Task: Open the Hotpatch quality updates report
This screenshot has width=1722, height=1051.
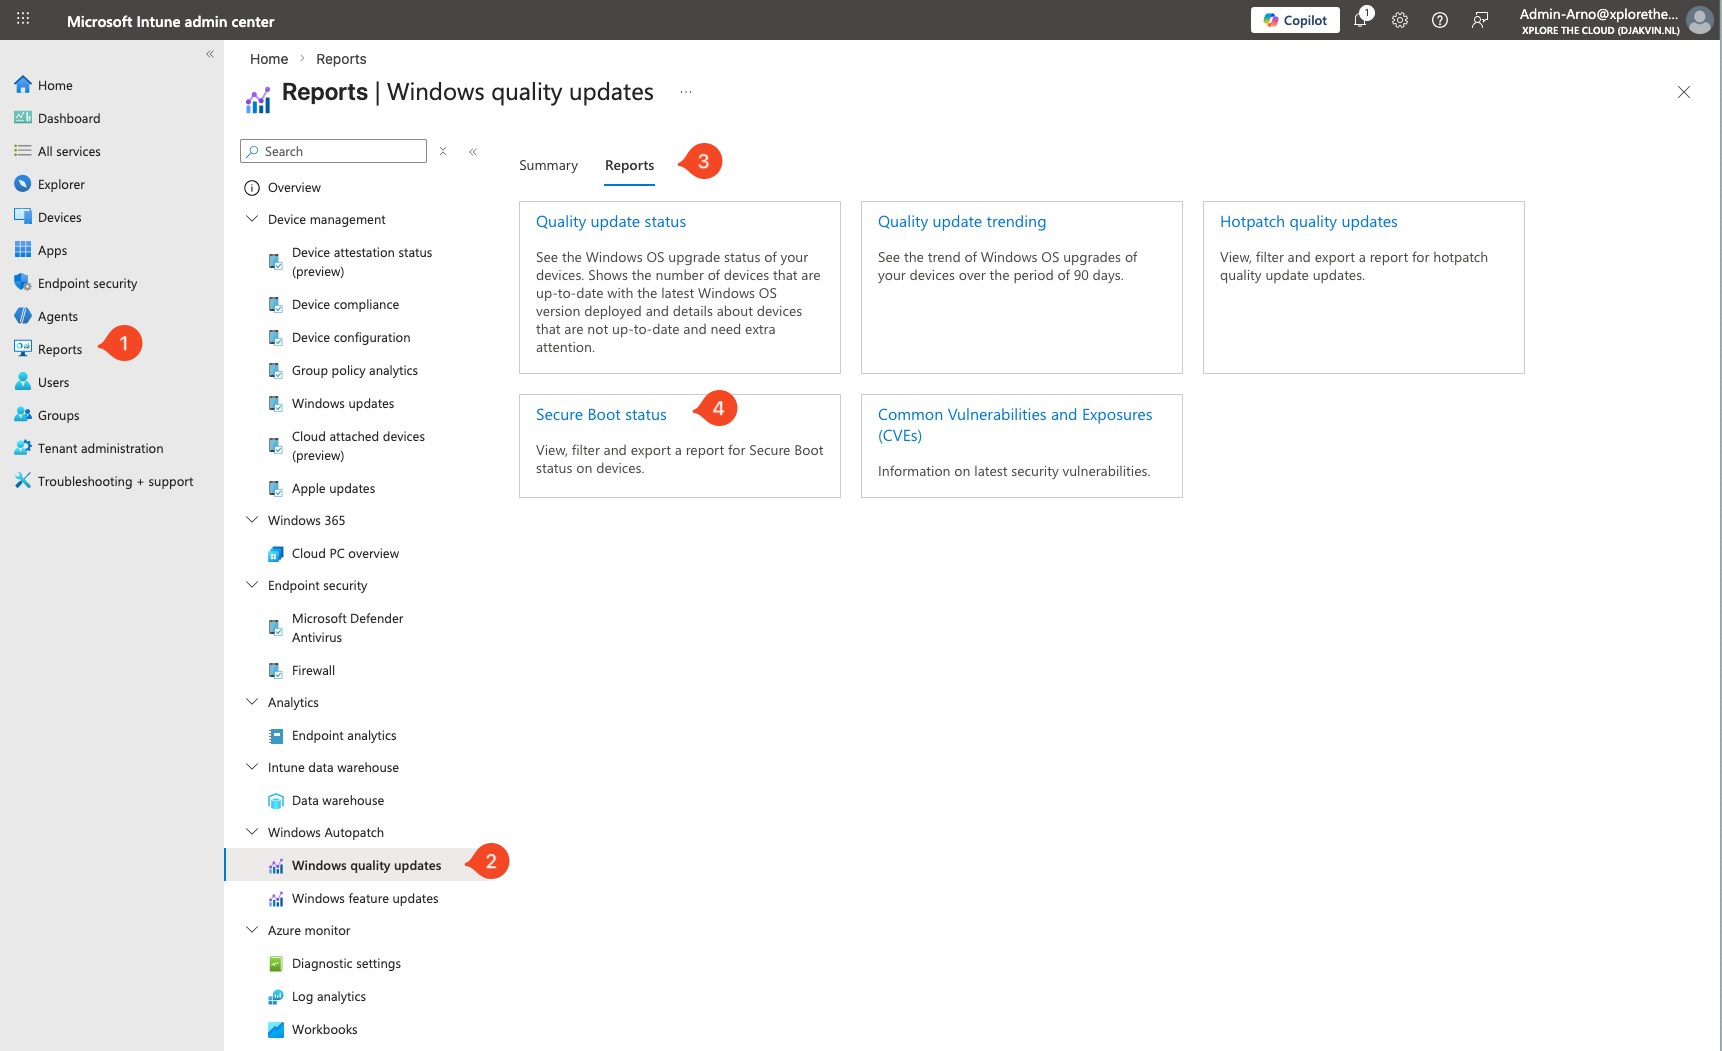Action: 1308,222
